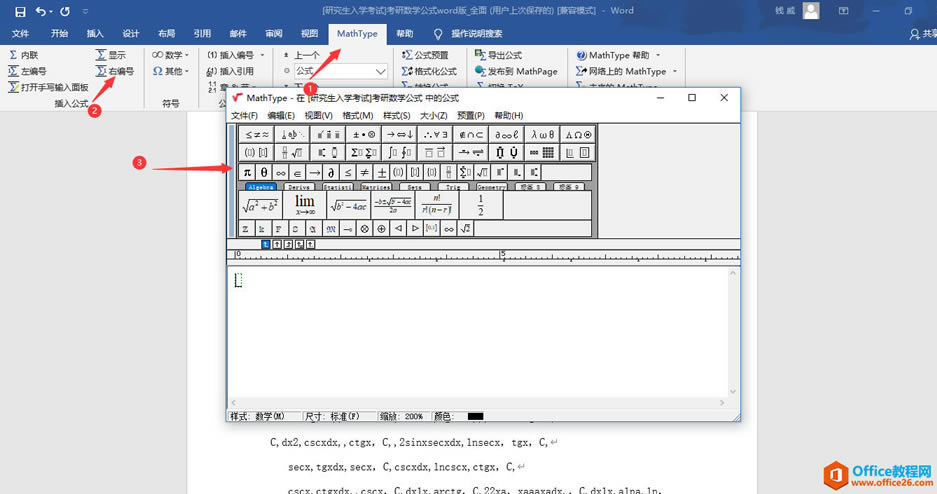Click 格式化公式 format equations
937x494 pixels.
tap(429, 71)
